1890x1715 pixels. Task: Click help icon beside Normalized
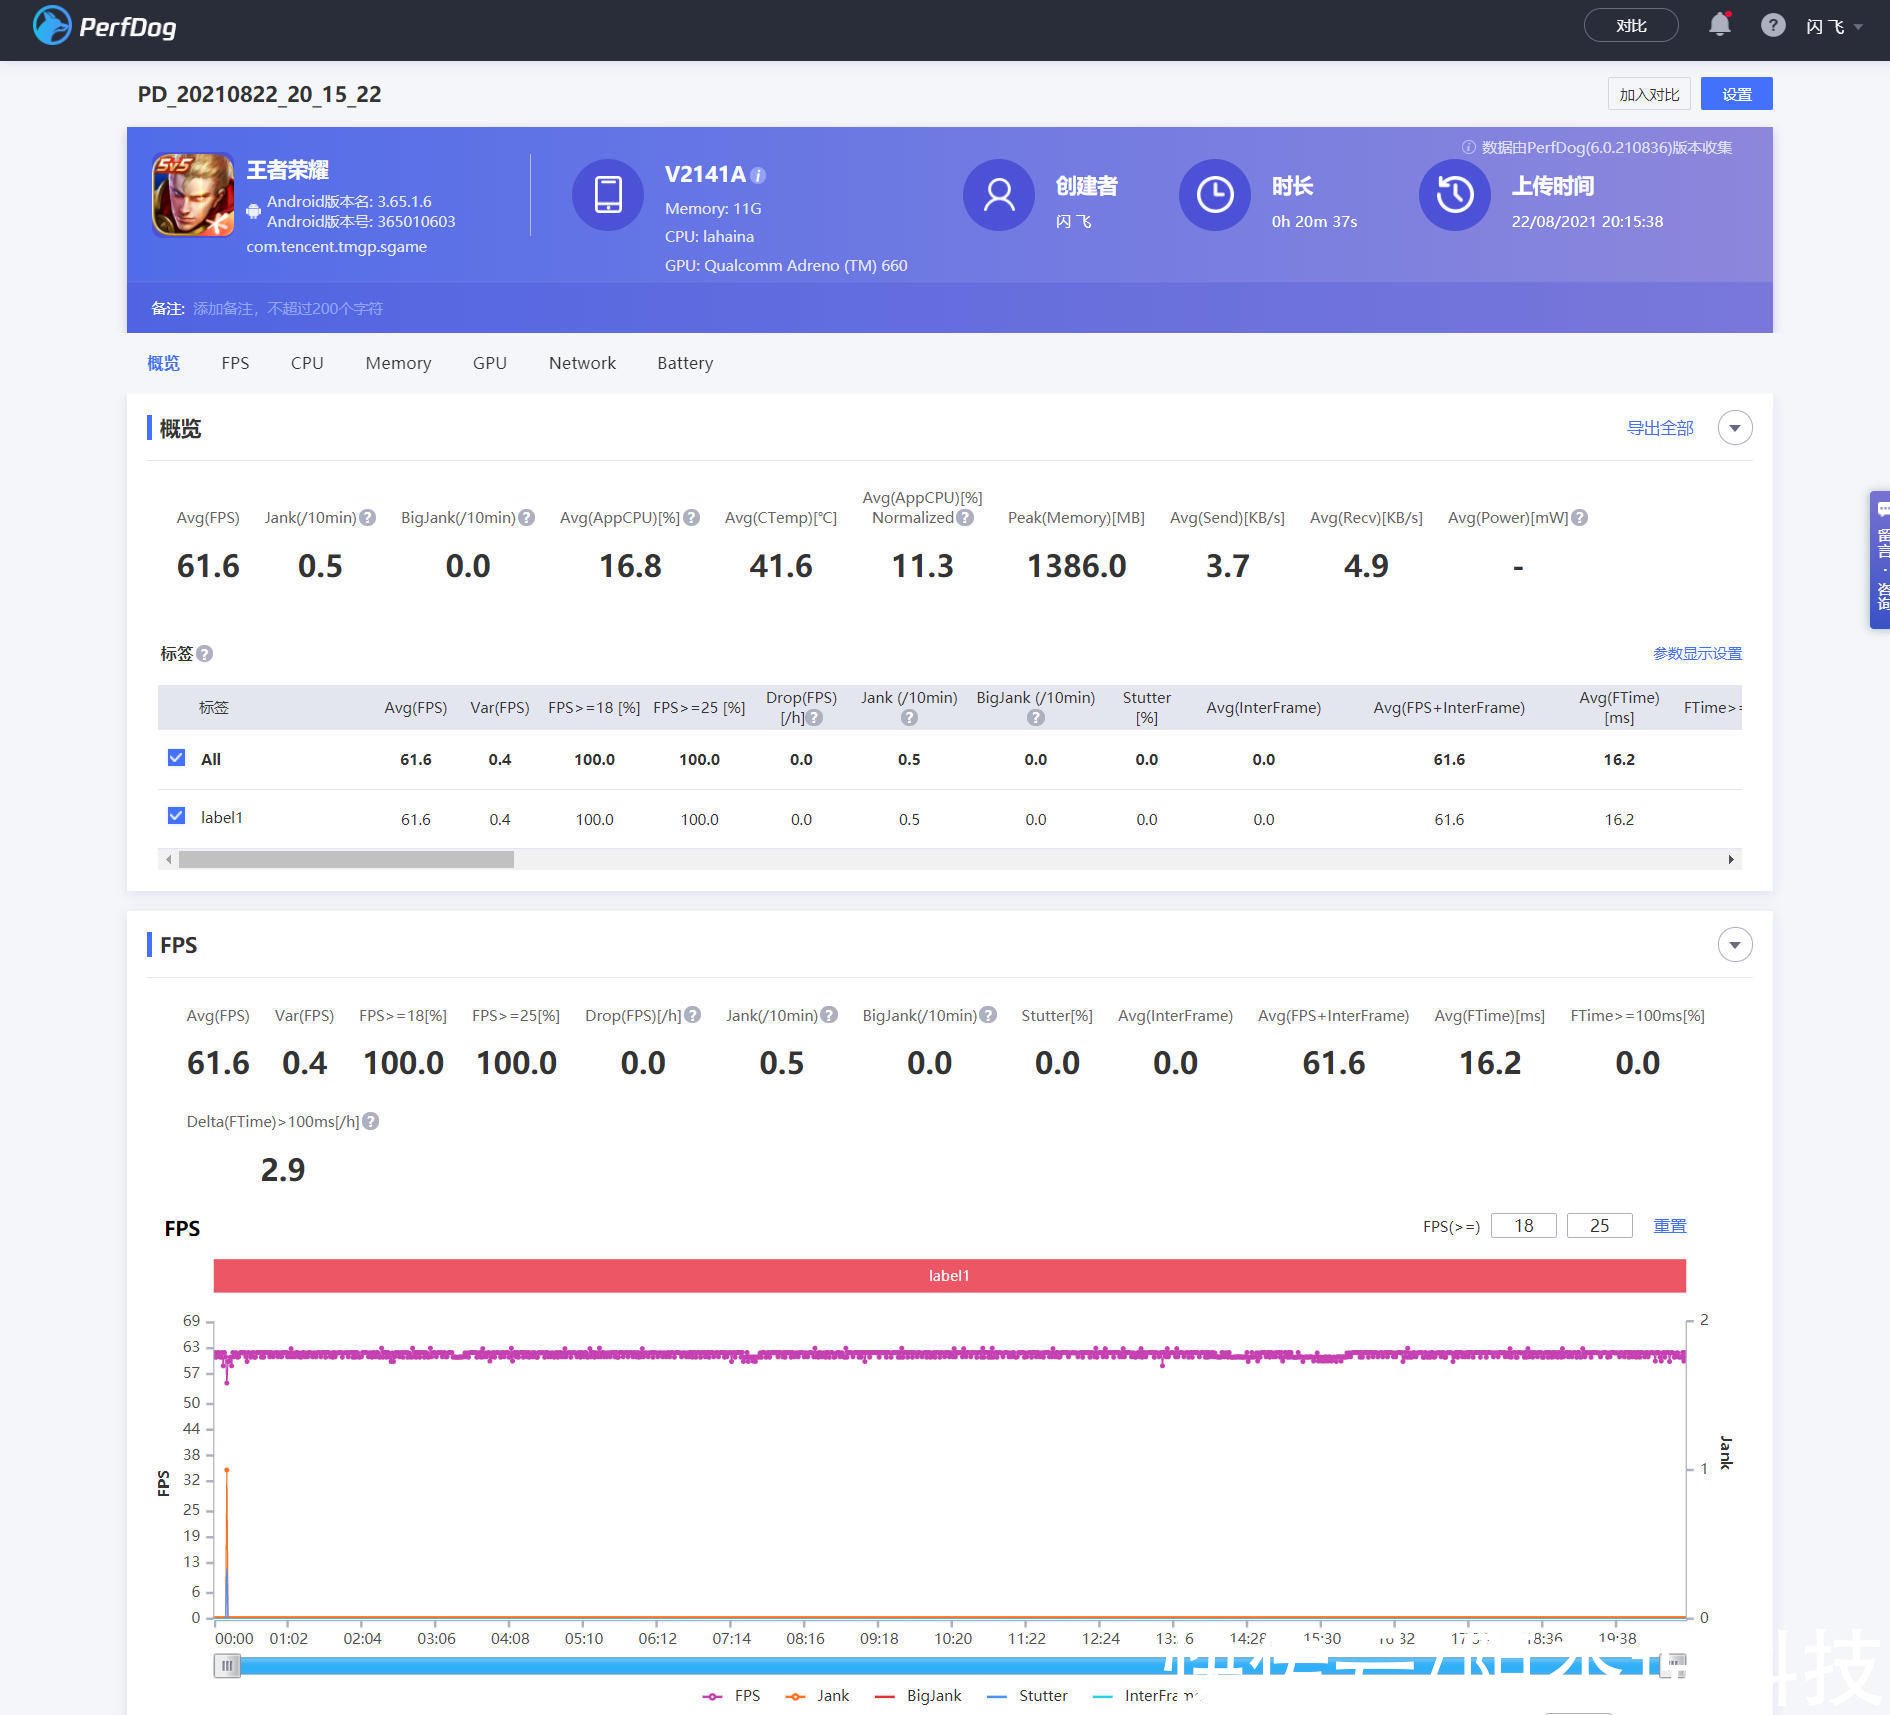[x=965, y=518]
